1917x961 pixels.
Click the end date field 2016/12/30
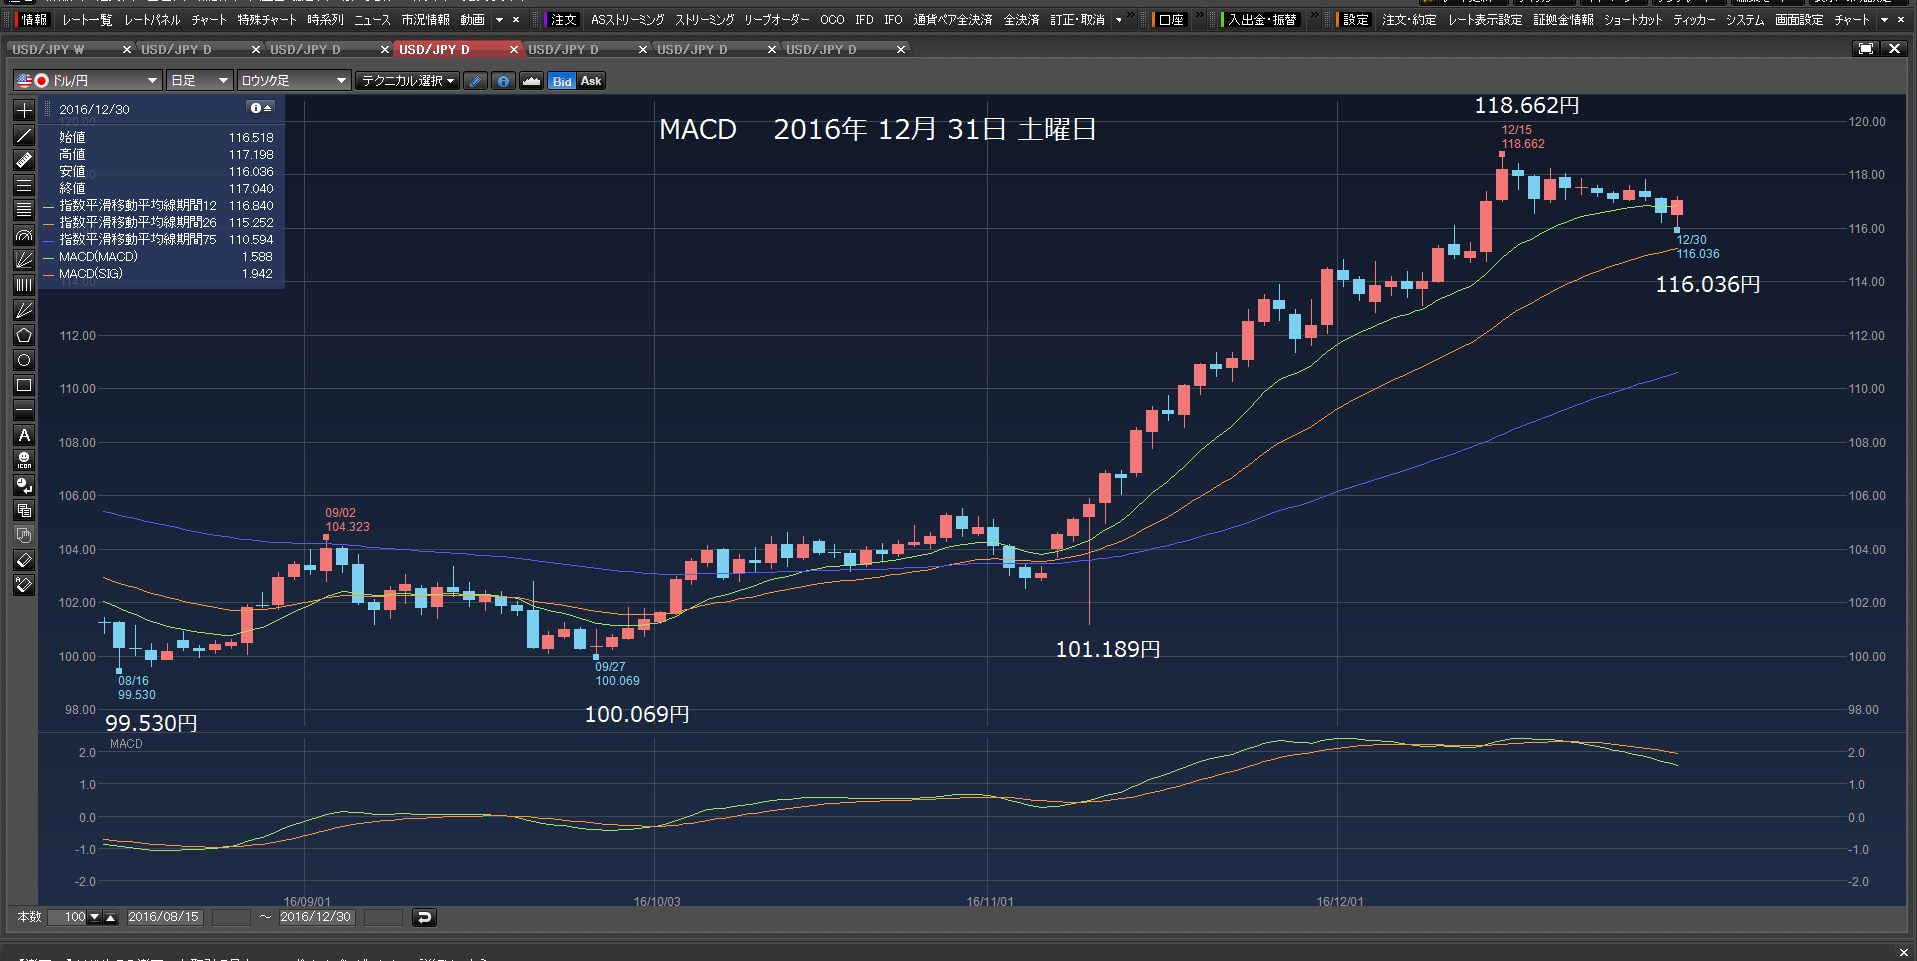[315, 917]
